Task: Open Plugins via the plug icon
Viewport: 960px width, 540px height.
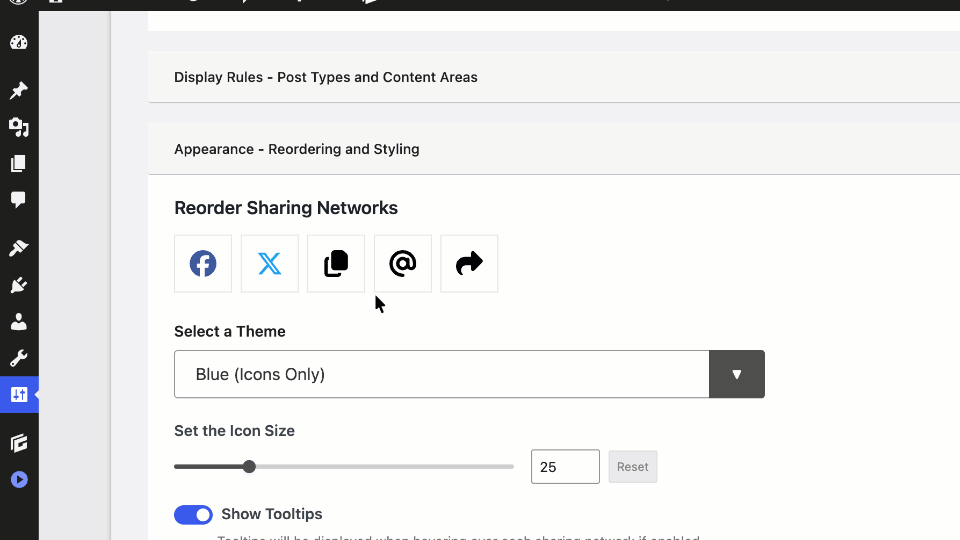Action: point(18,285)
